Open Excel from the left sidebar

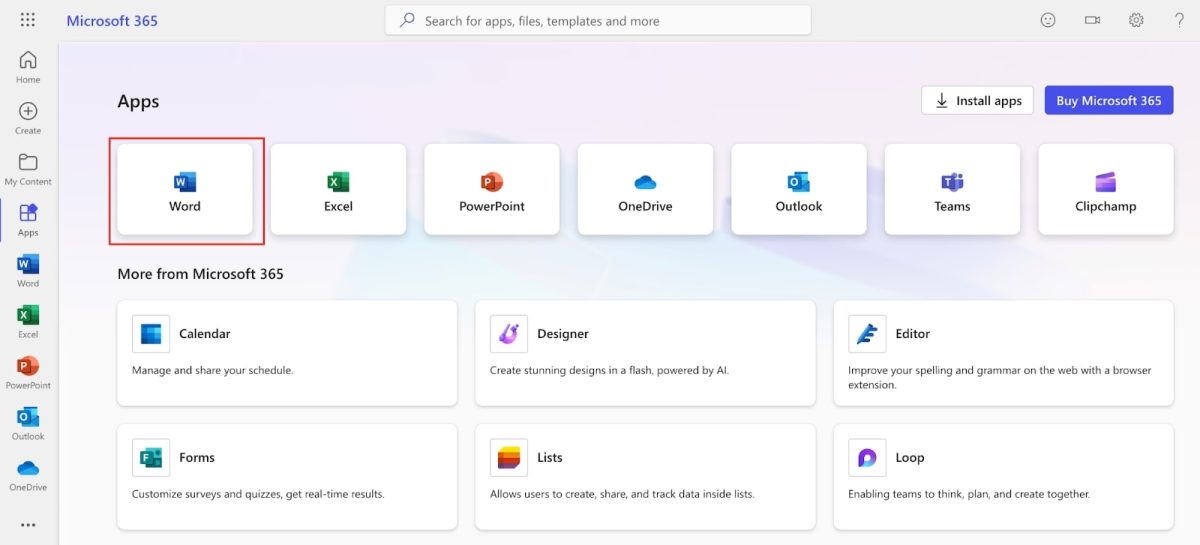click(x=28, y=322)
